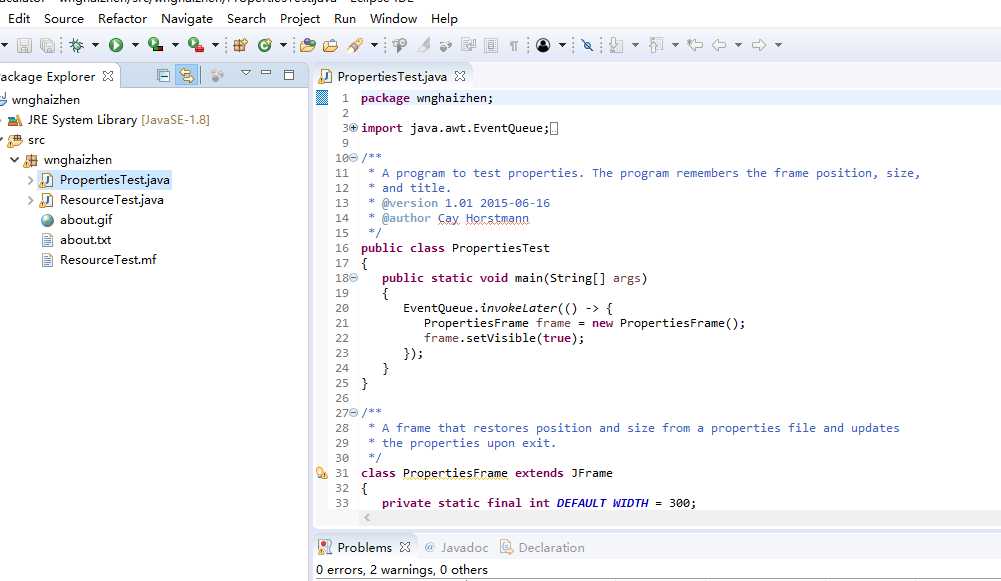Screen dimensions: 1001x581
Task: Close the PropertiesTest.java editor tab
Action: pyautogui.click(x=460, y=76)
